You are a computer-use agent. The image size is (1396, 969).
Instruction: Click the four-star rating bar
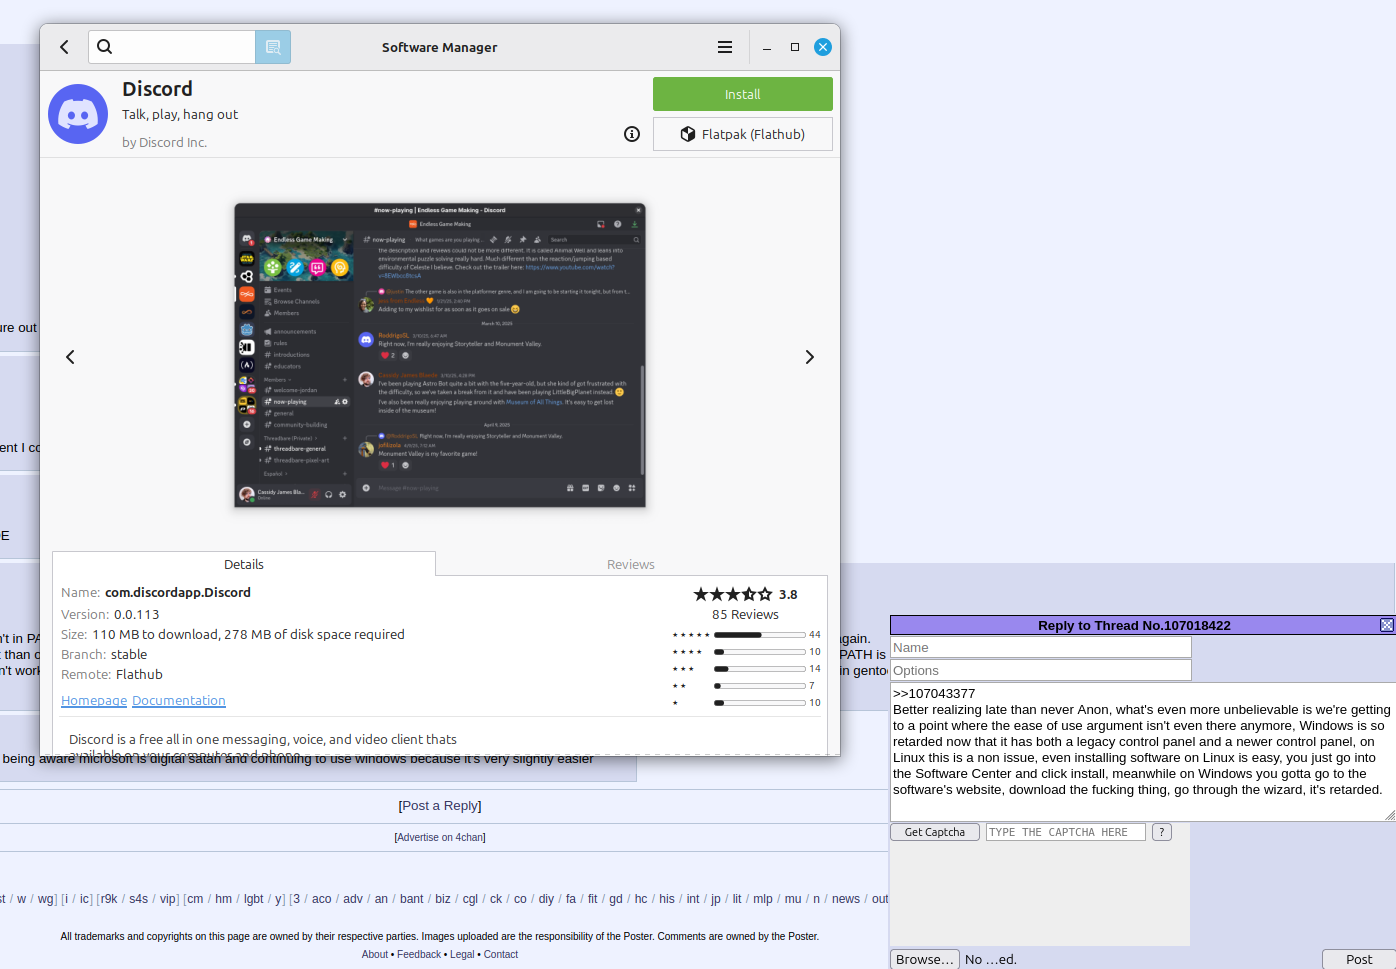pyautogui.click(x=760, y=652)
